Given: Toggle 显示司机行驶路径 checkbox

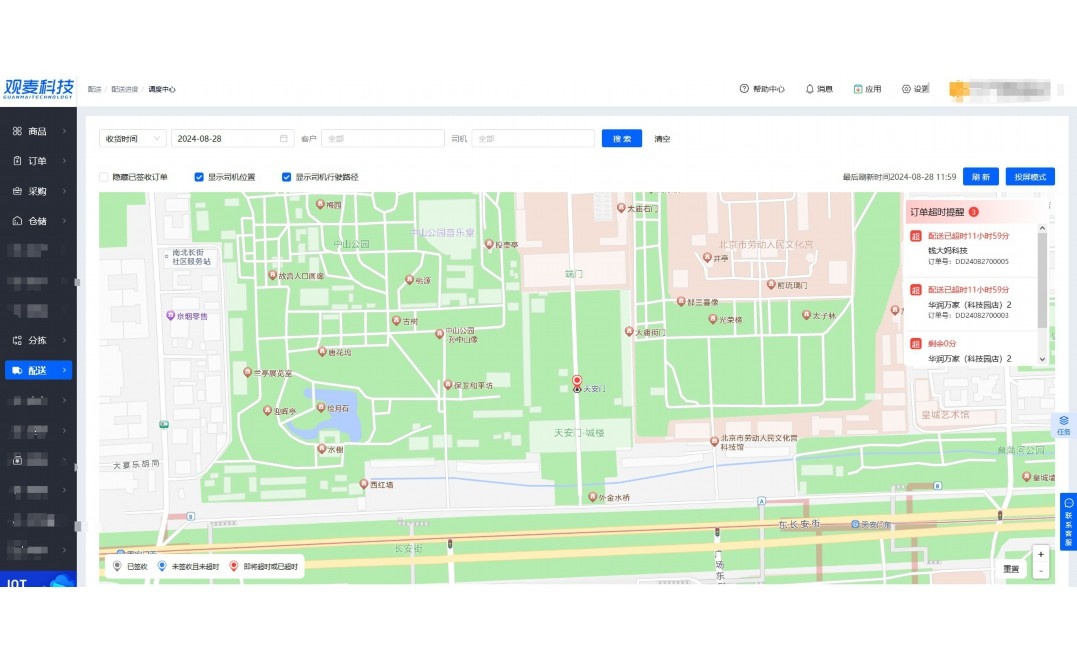Looking at the screenshot, I should click(287, 177).
